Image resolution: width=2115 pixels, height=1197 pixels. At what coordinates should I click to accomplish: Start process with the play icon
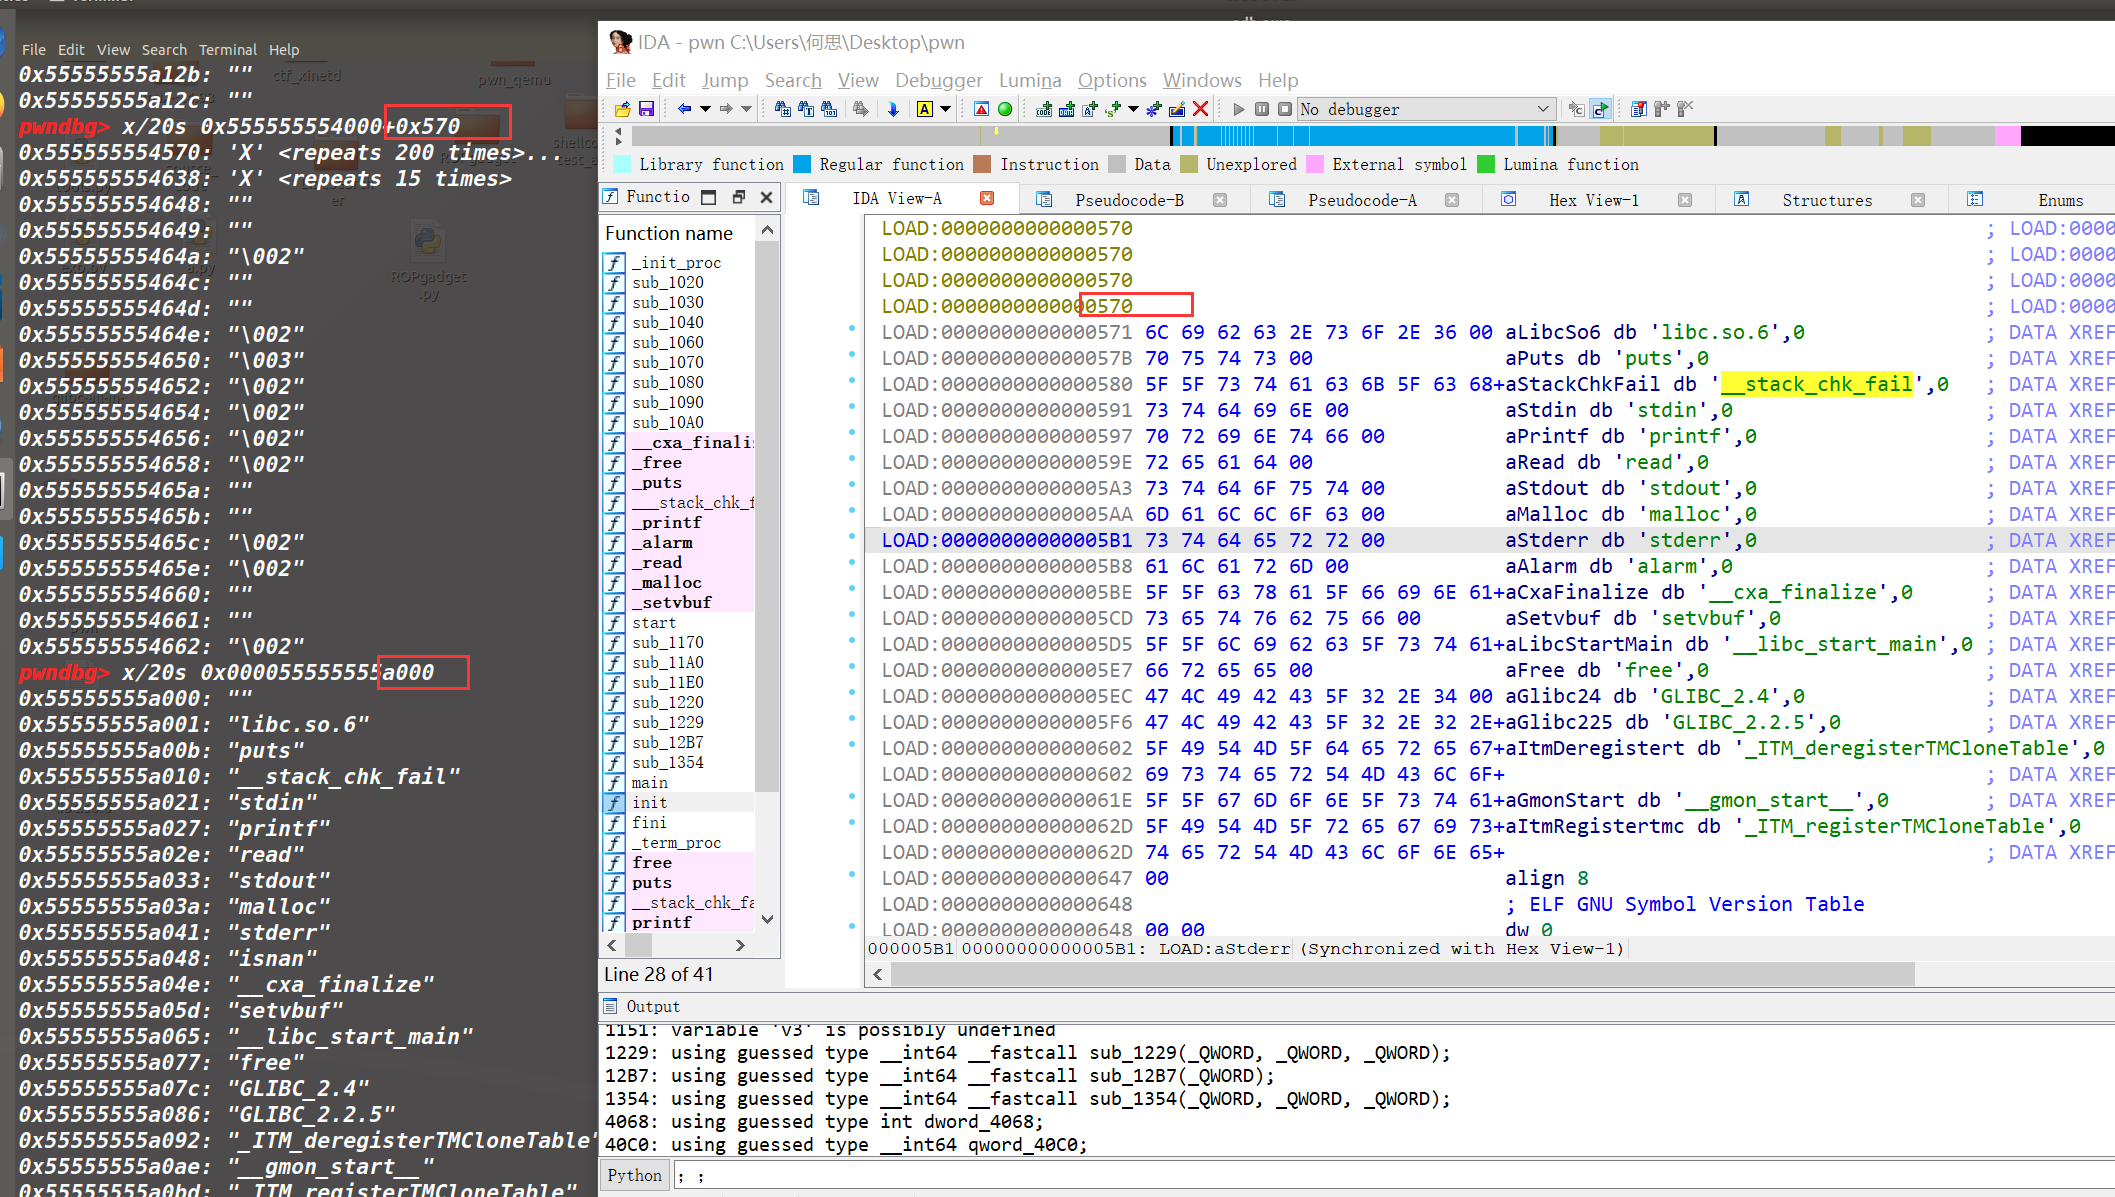(1239, 109)
